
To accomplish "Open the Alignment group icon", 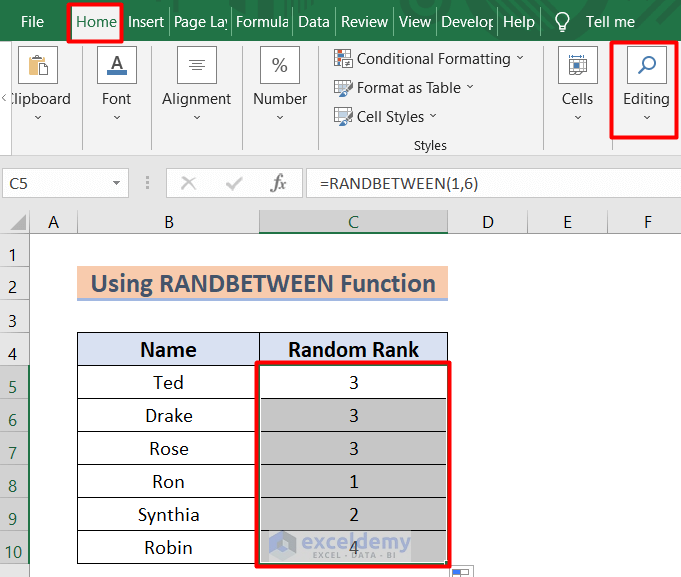I will 197,65.
